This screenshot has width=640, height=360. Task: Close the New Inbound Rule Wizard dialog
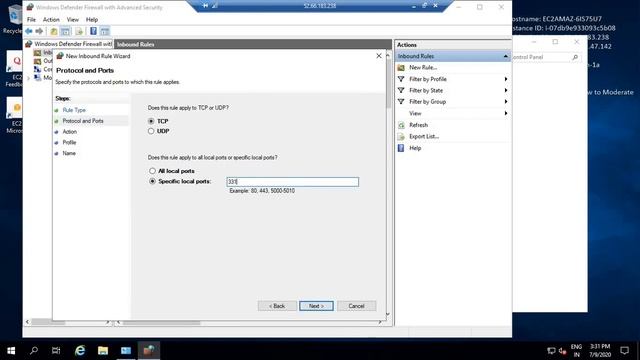(x=379, y=56)
